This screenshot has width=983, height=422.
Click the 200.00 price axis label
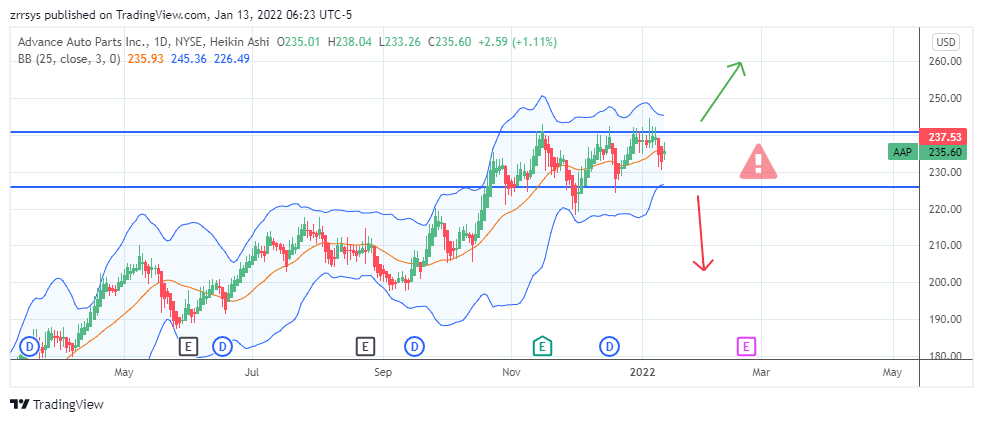click(947, 282)
